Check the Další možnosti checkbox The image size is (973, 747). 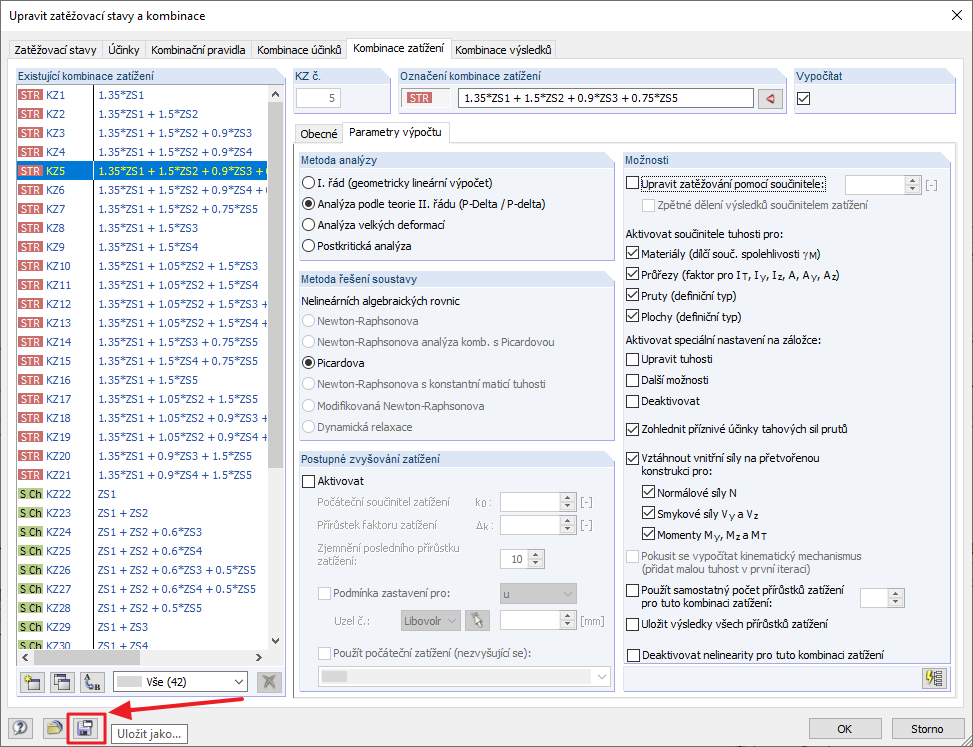(632, 380)
